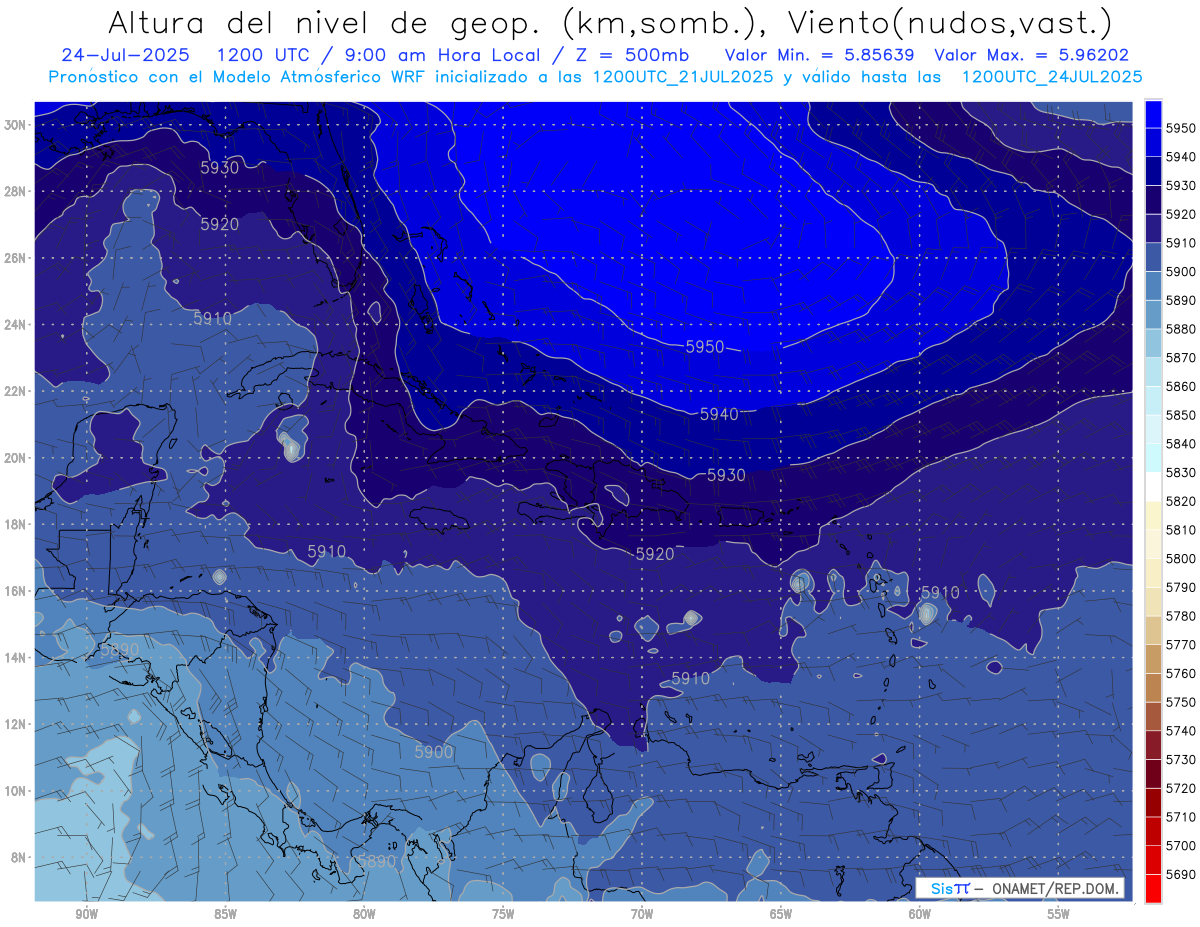Click the '18N' latitude axis label
The image size is (1200, 927).
pyautogui.click(x=14, y=525)
